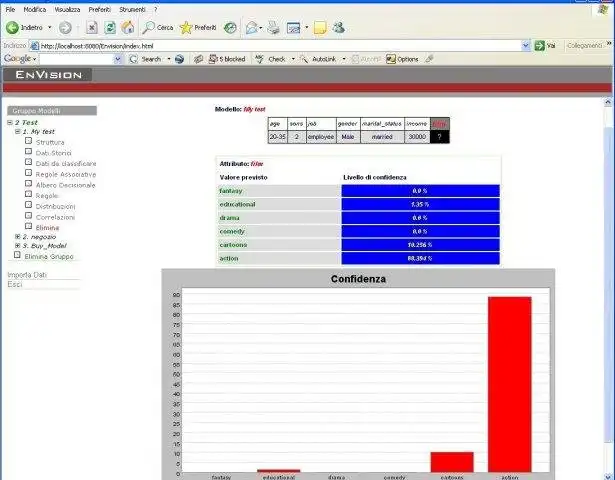The width and height of the screenshot is (615, 480).
Task: Click the green Refresh page icon
Action: (110, 27)
